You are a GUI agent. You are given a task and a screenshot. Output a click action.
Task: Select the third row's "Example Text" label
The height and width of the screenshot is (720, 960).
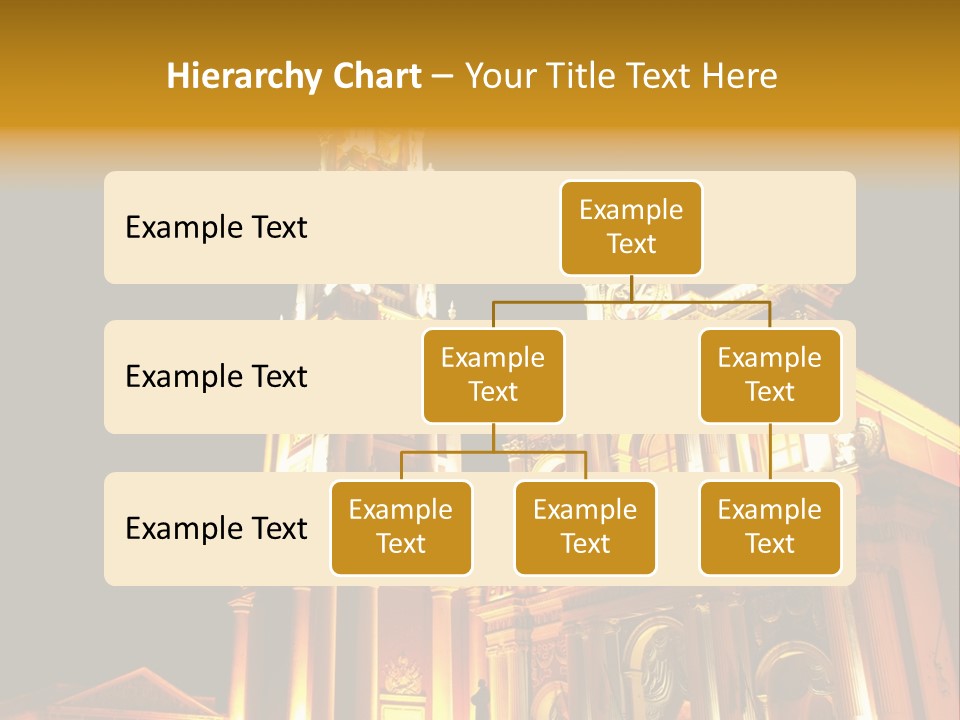pyautogui.click(x=216, y=528)
